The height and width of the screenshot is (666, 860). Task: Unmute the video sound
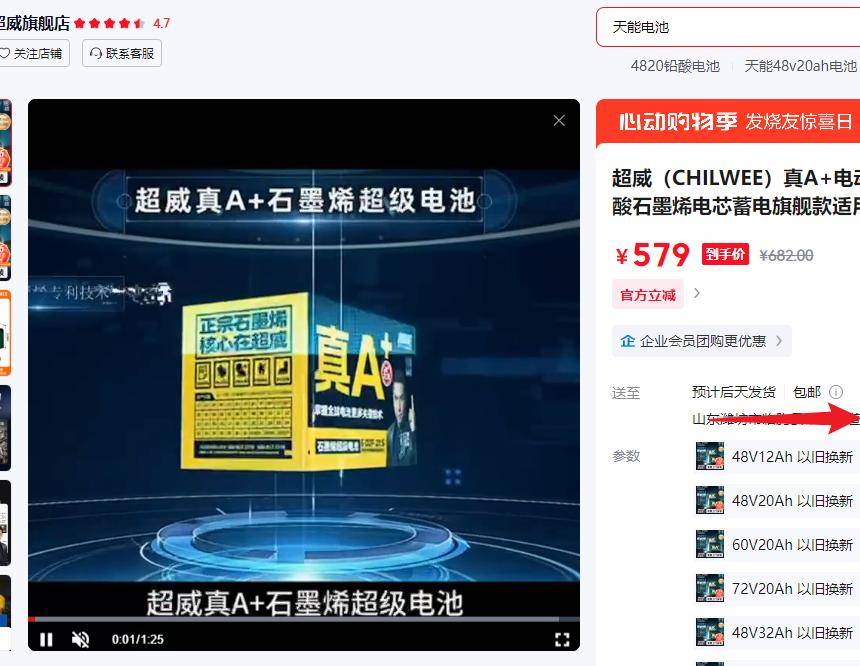tap(81, 639)
